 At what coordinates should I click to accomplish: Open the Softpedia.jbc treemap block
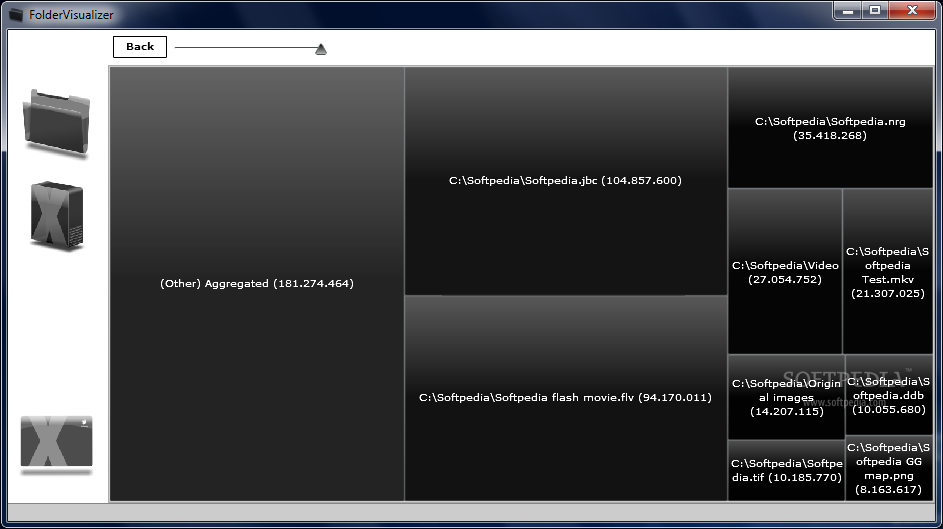click(x=566, y=181)
